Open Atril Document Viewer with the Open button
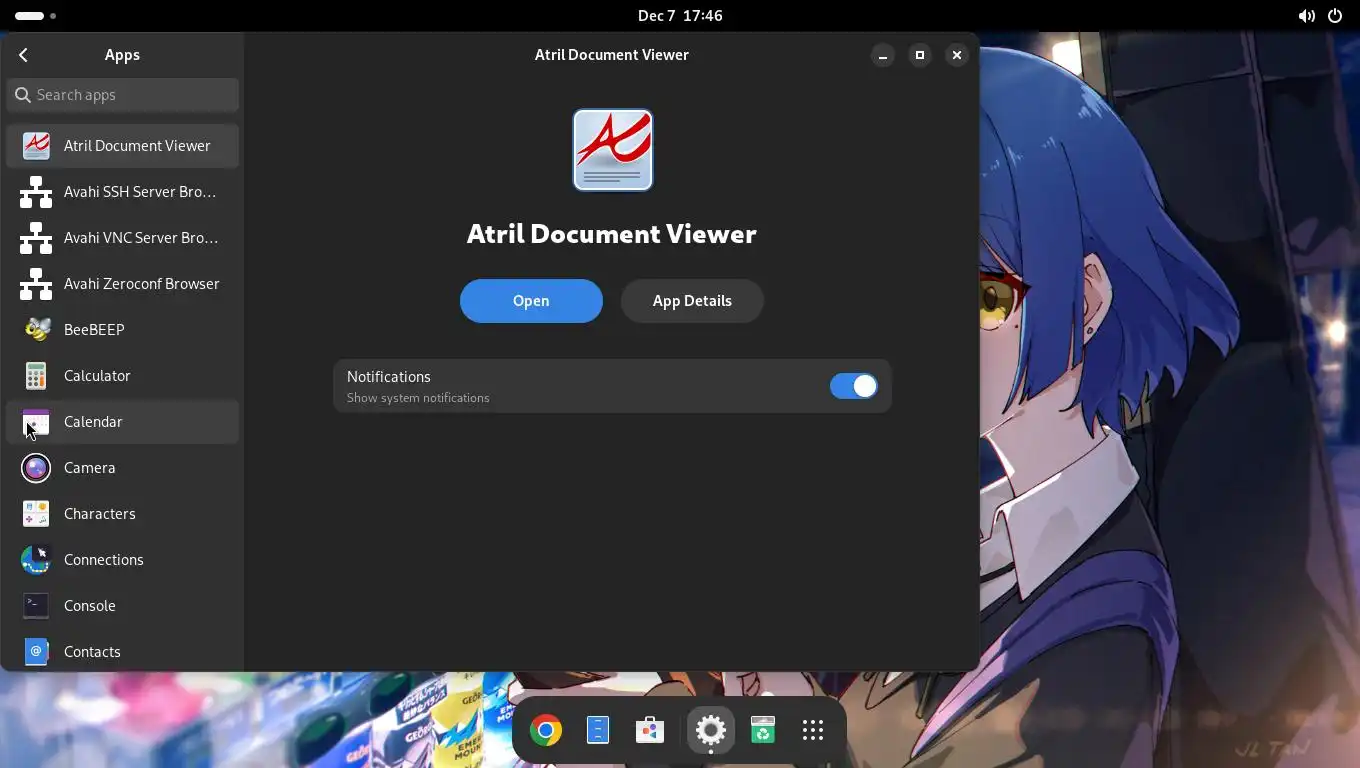The height and width of the screenshot is (768, 1360). pos(531,301)
